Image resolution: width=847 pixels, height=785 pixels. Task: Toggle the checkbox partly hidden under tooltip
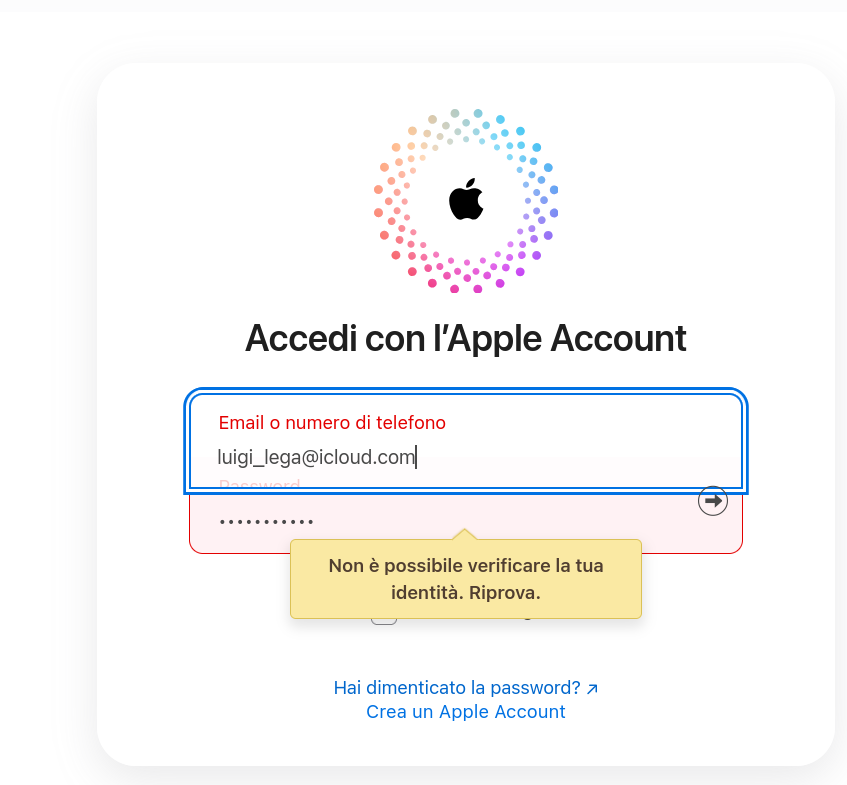[x=383, y=621]
